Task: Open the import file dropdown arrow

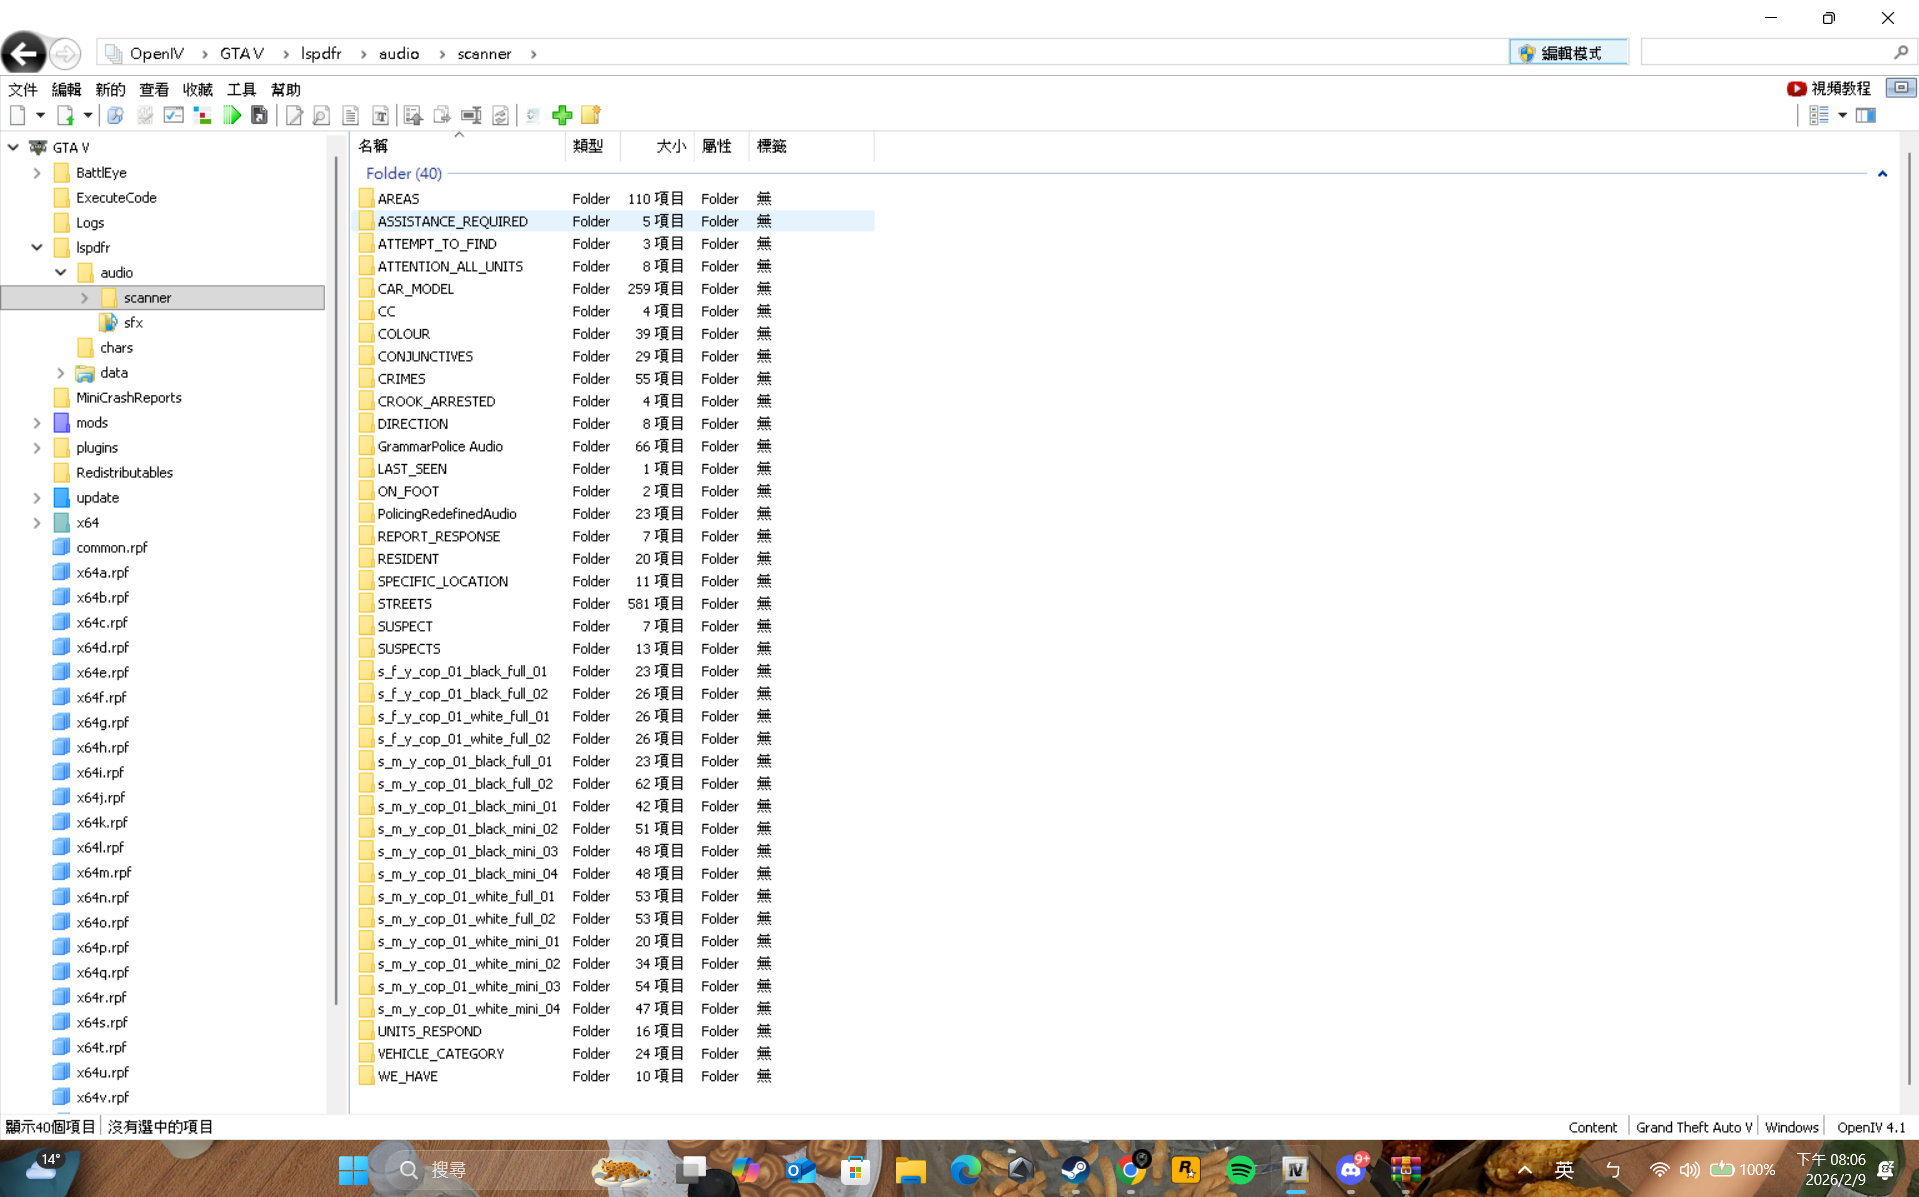Action: (x=88, y=115)
